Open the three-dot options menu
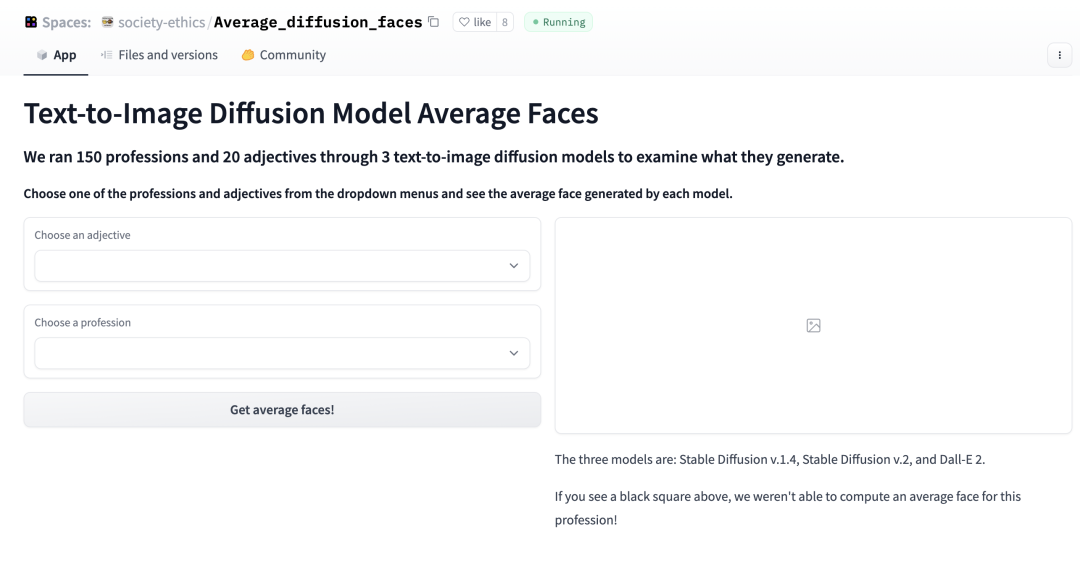The image size is (1080, 577). [1059, 55]
